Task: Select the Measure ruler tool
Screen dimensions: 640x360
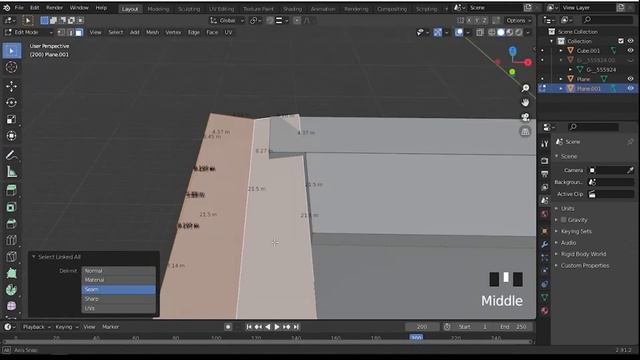Action: 11,172
